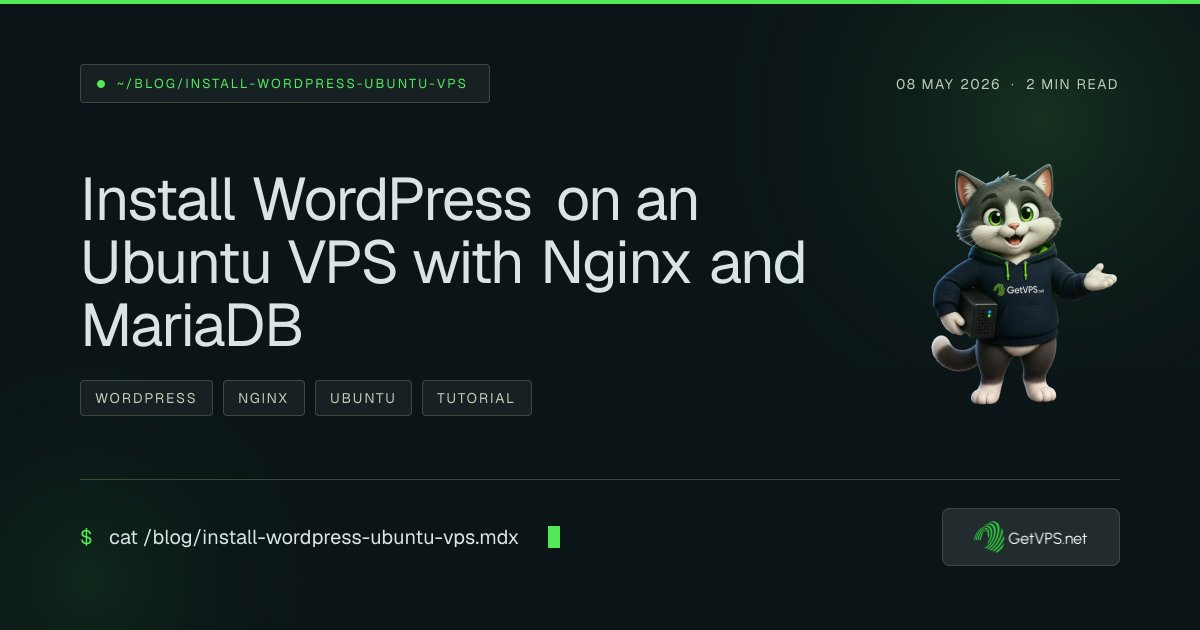Click the '08 MAY 2026' date text

point(948,84)
